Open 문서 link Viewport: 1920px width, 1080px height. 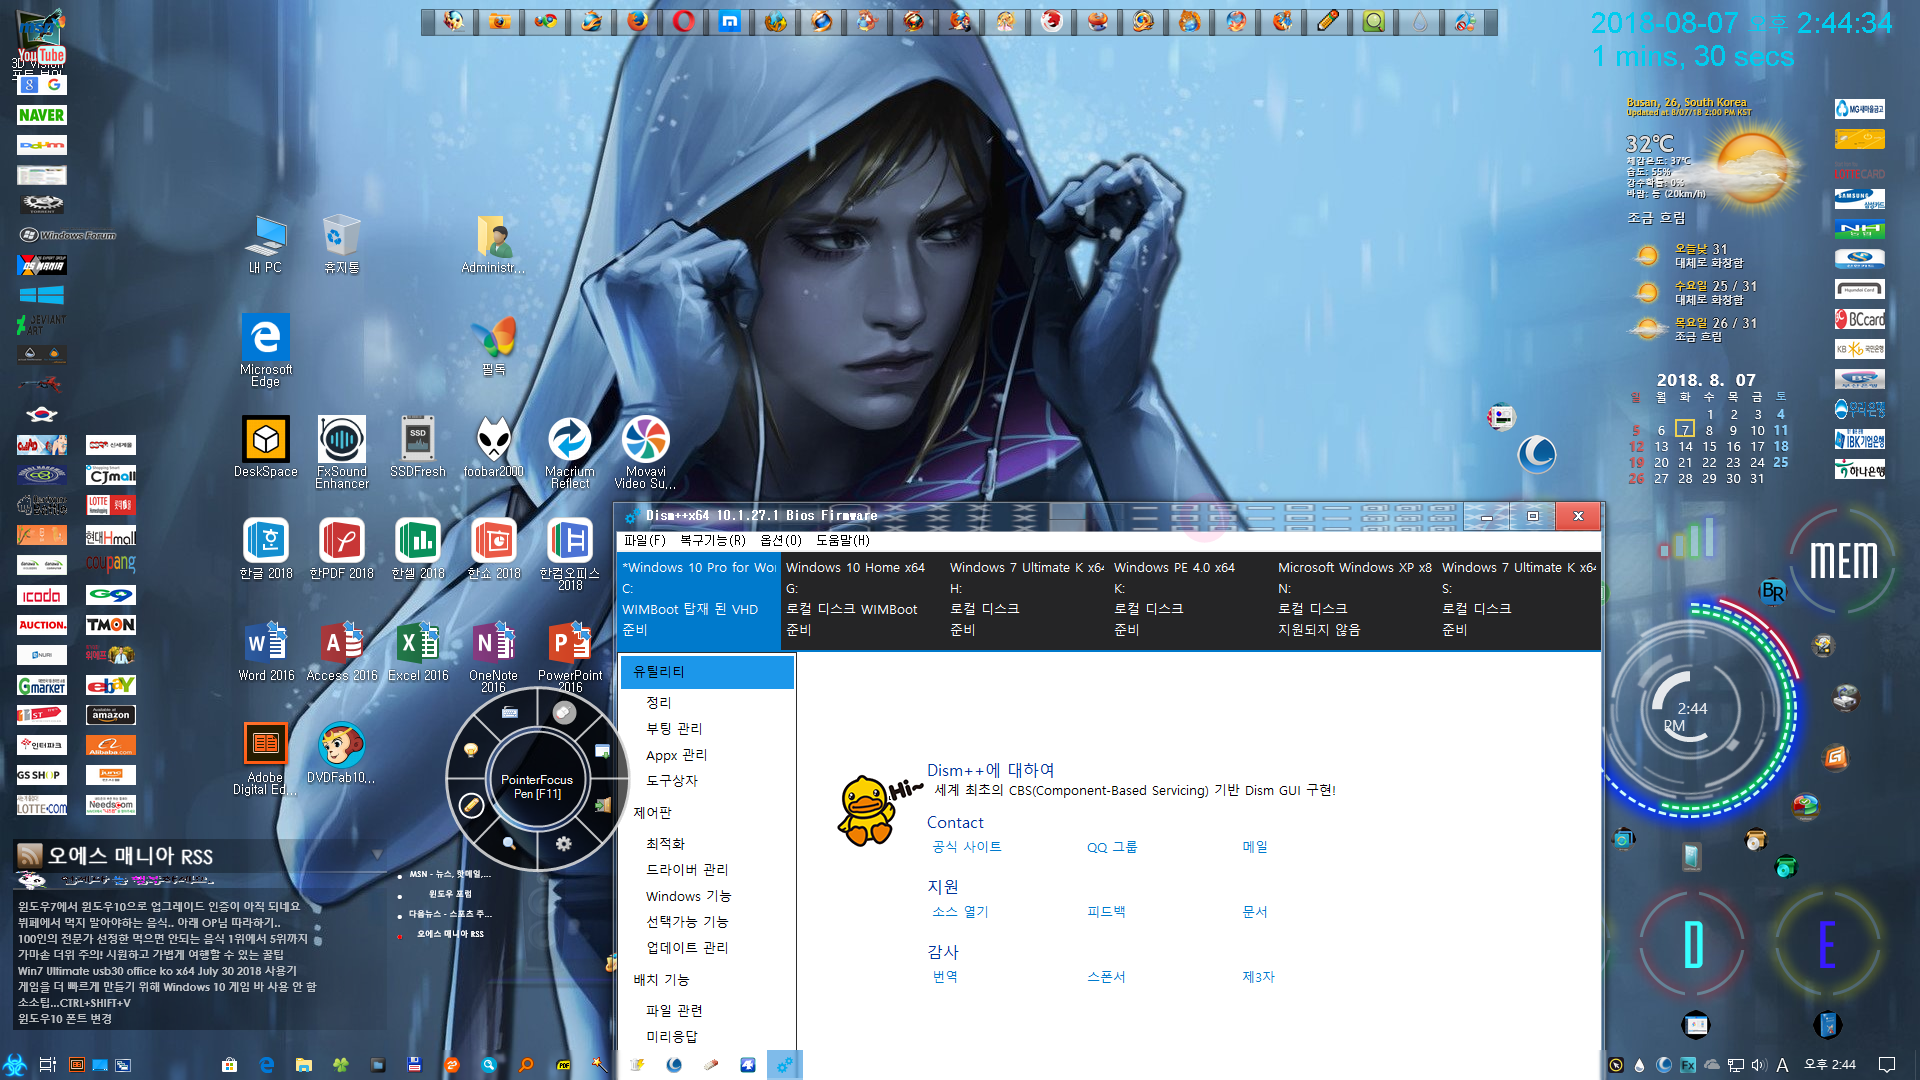1255,912
